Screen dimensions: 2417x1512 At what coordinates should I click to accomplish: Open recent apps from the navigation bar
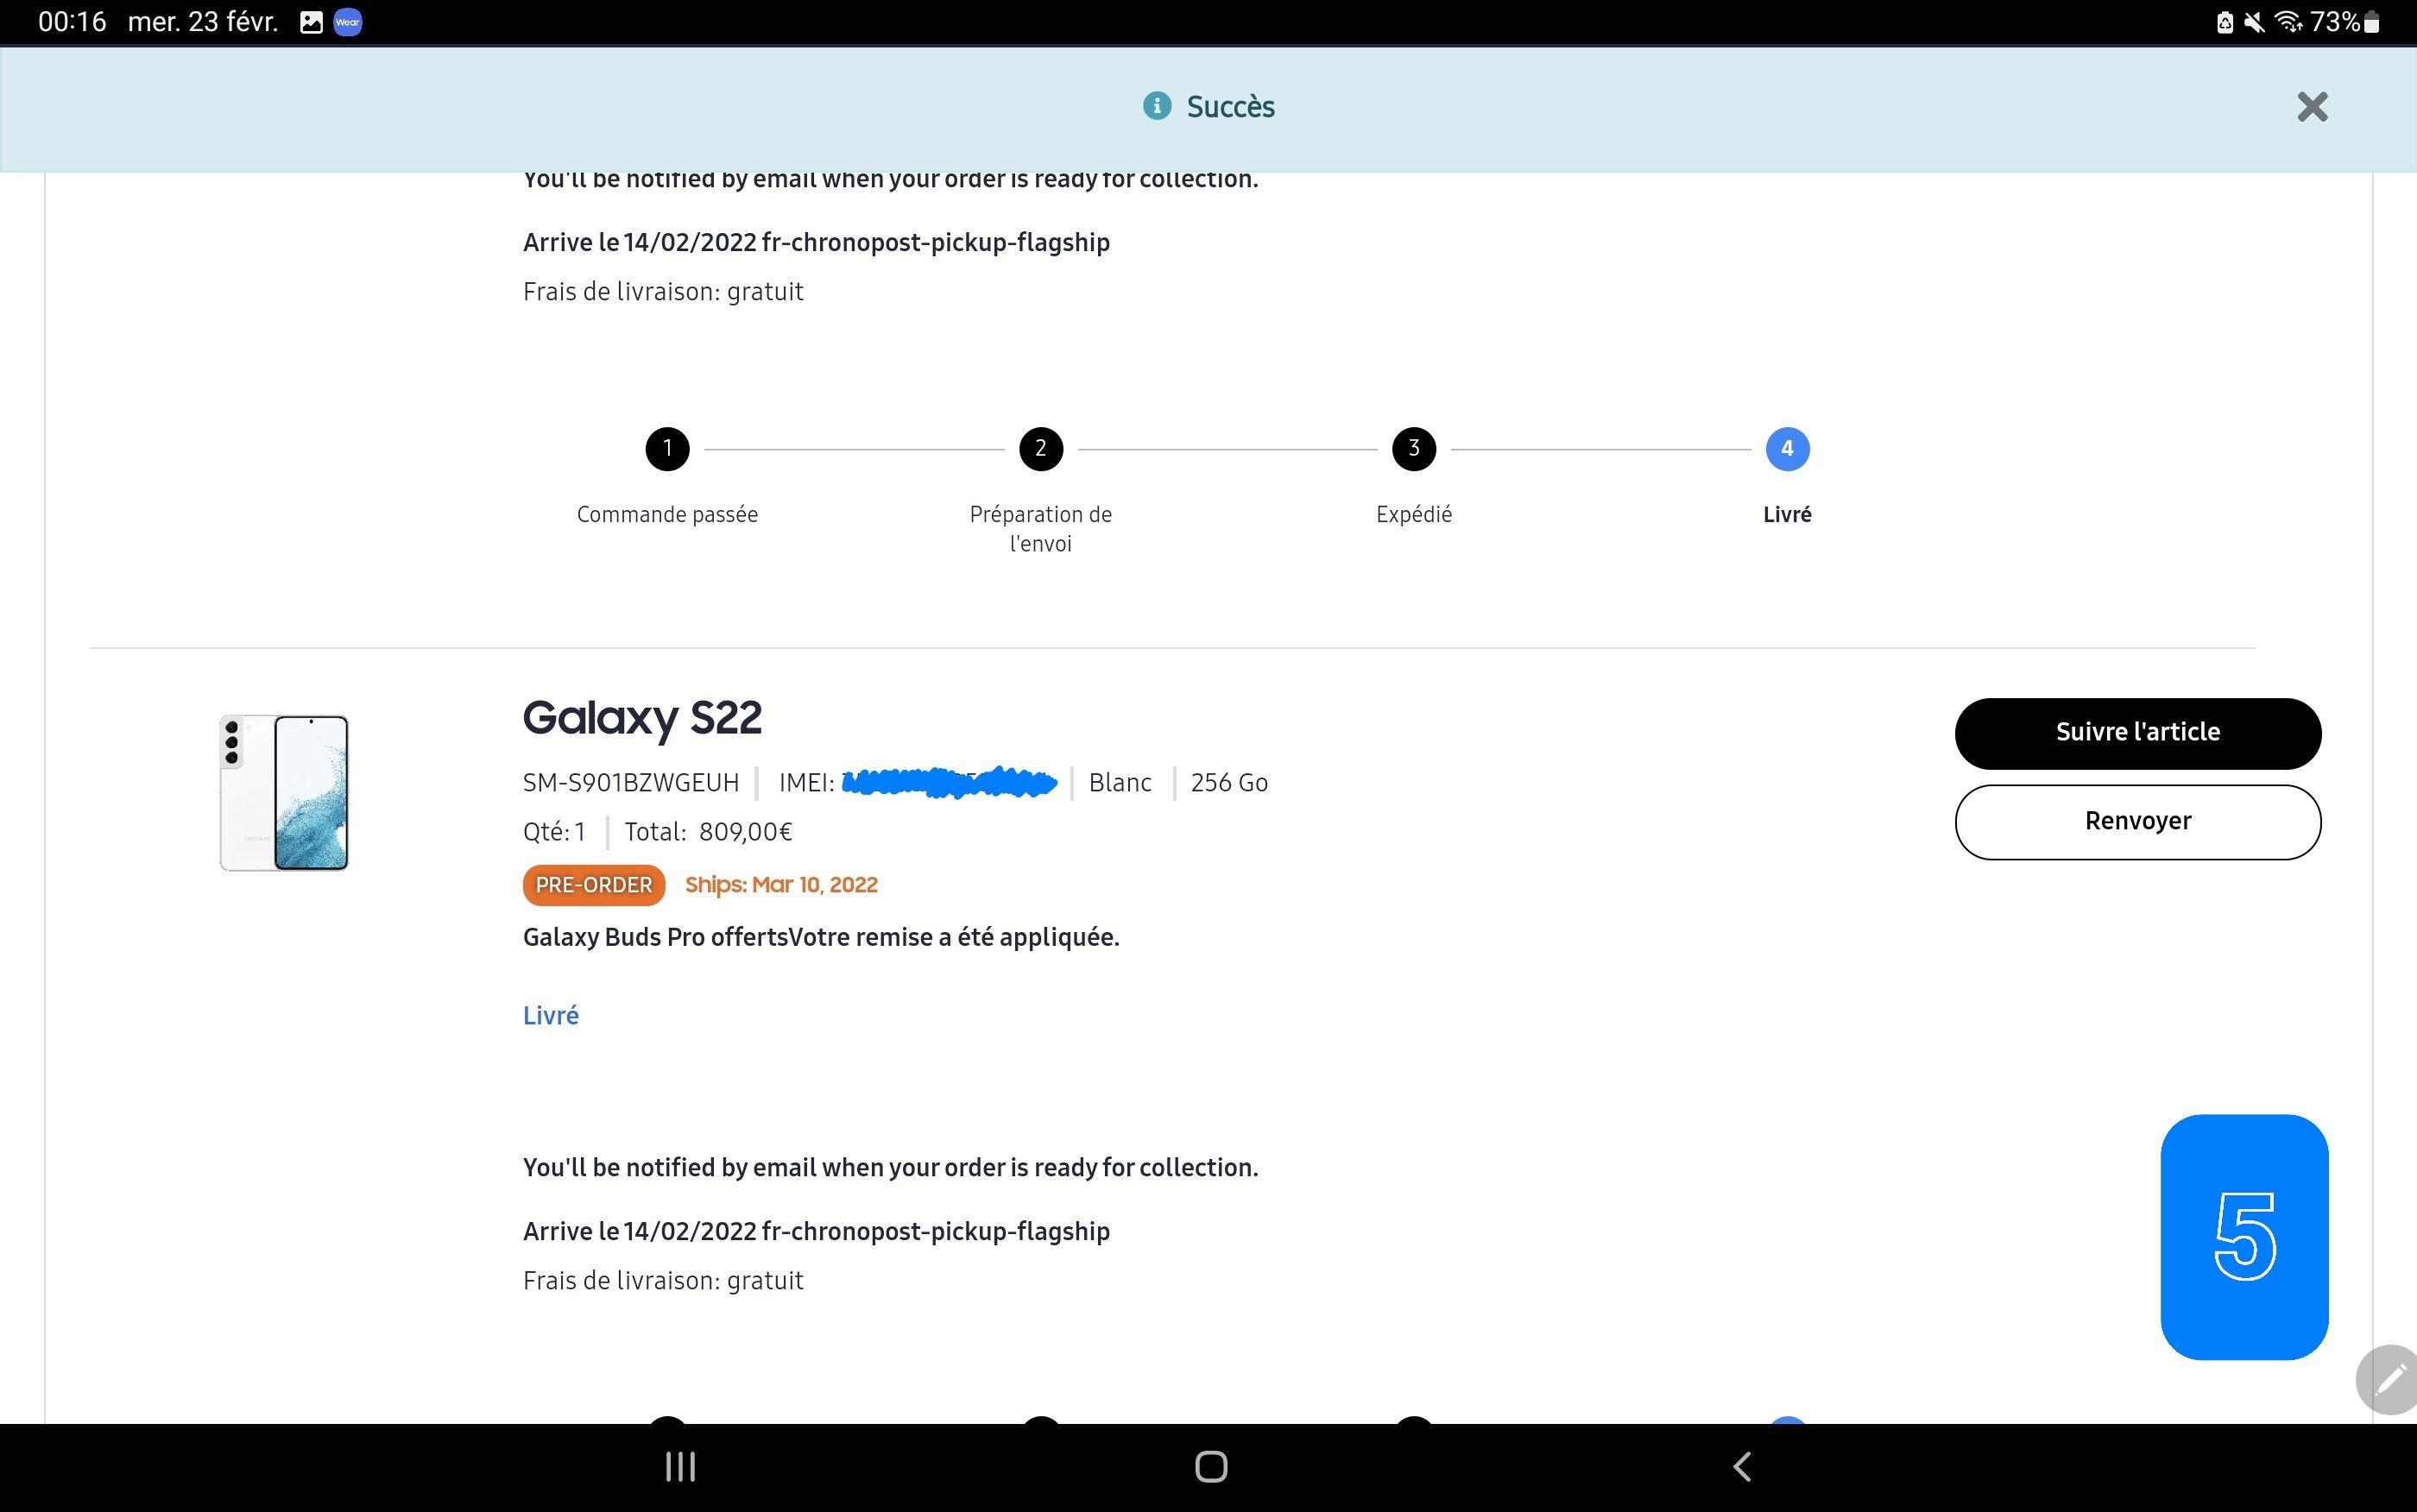coord(680,1466)
